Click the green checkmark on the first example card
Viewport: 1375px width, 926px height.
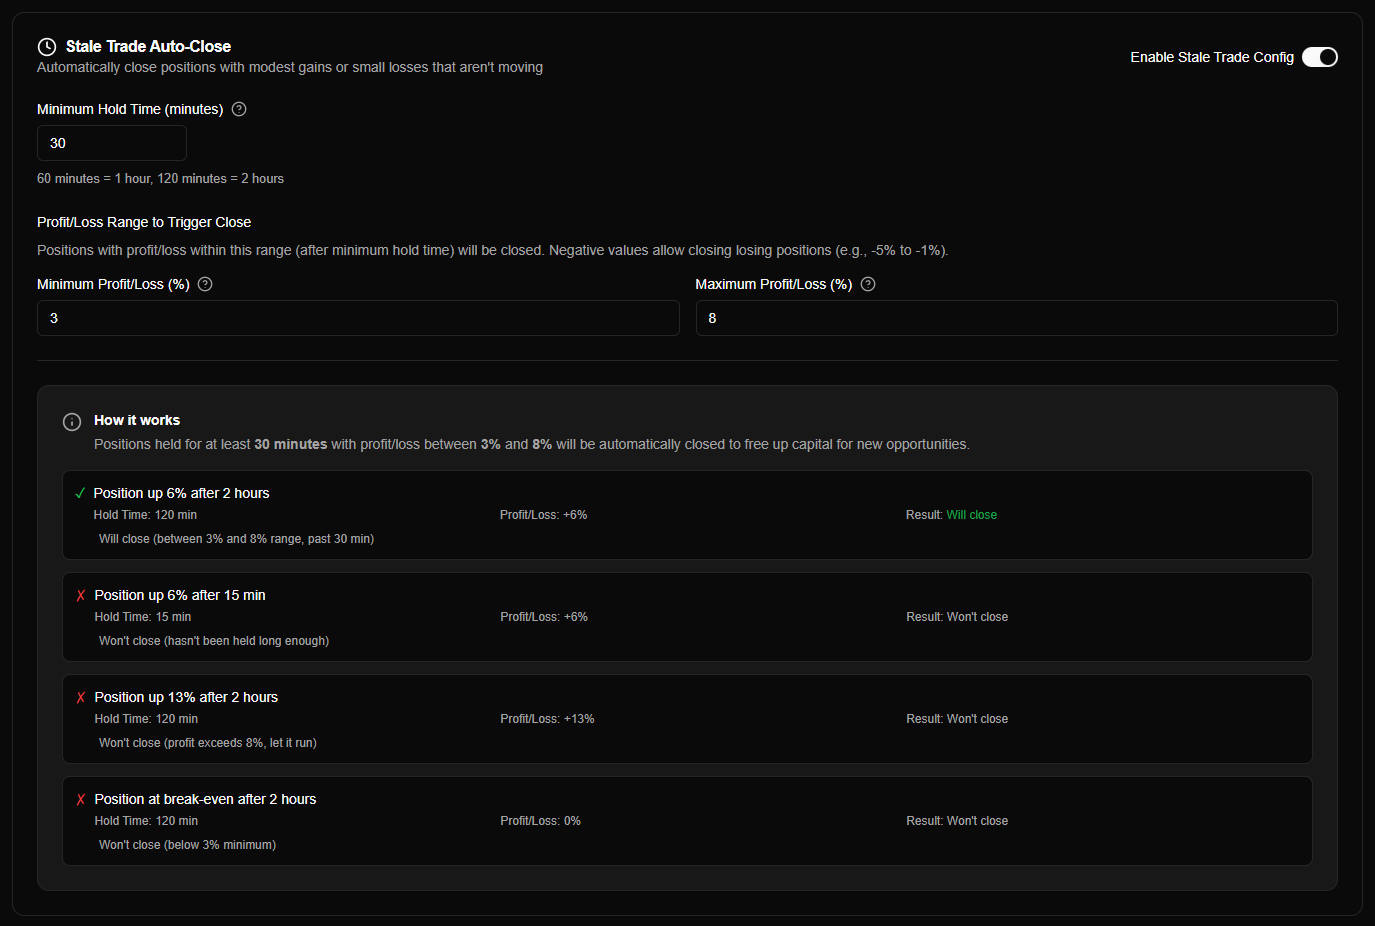click(80, 492)
